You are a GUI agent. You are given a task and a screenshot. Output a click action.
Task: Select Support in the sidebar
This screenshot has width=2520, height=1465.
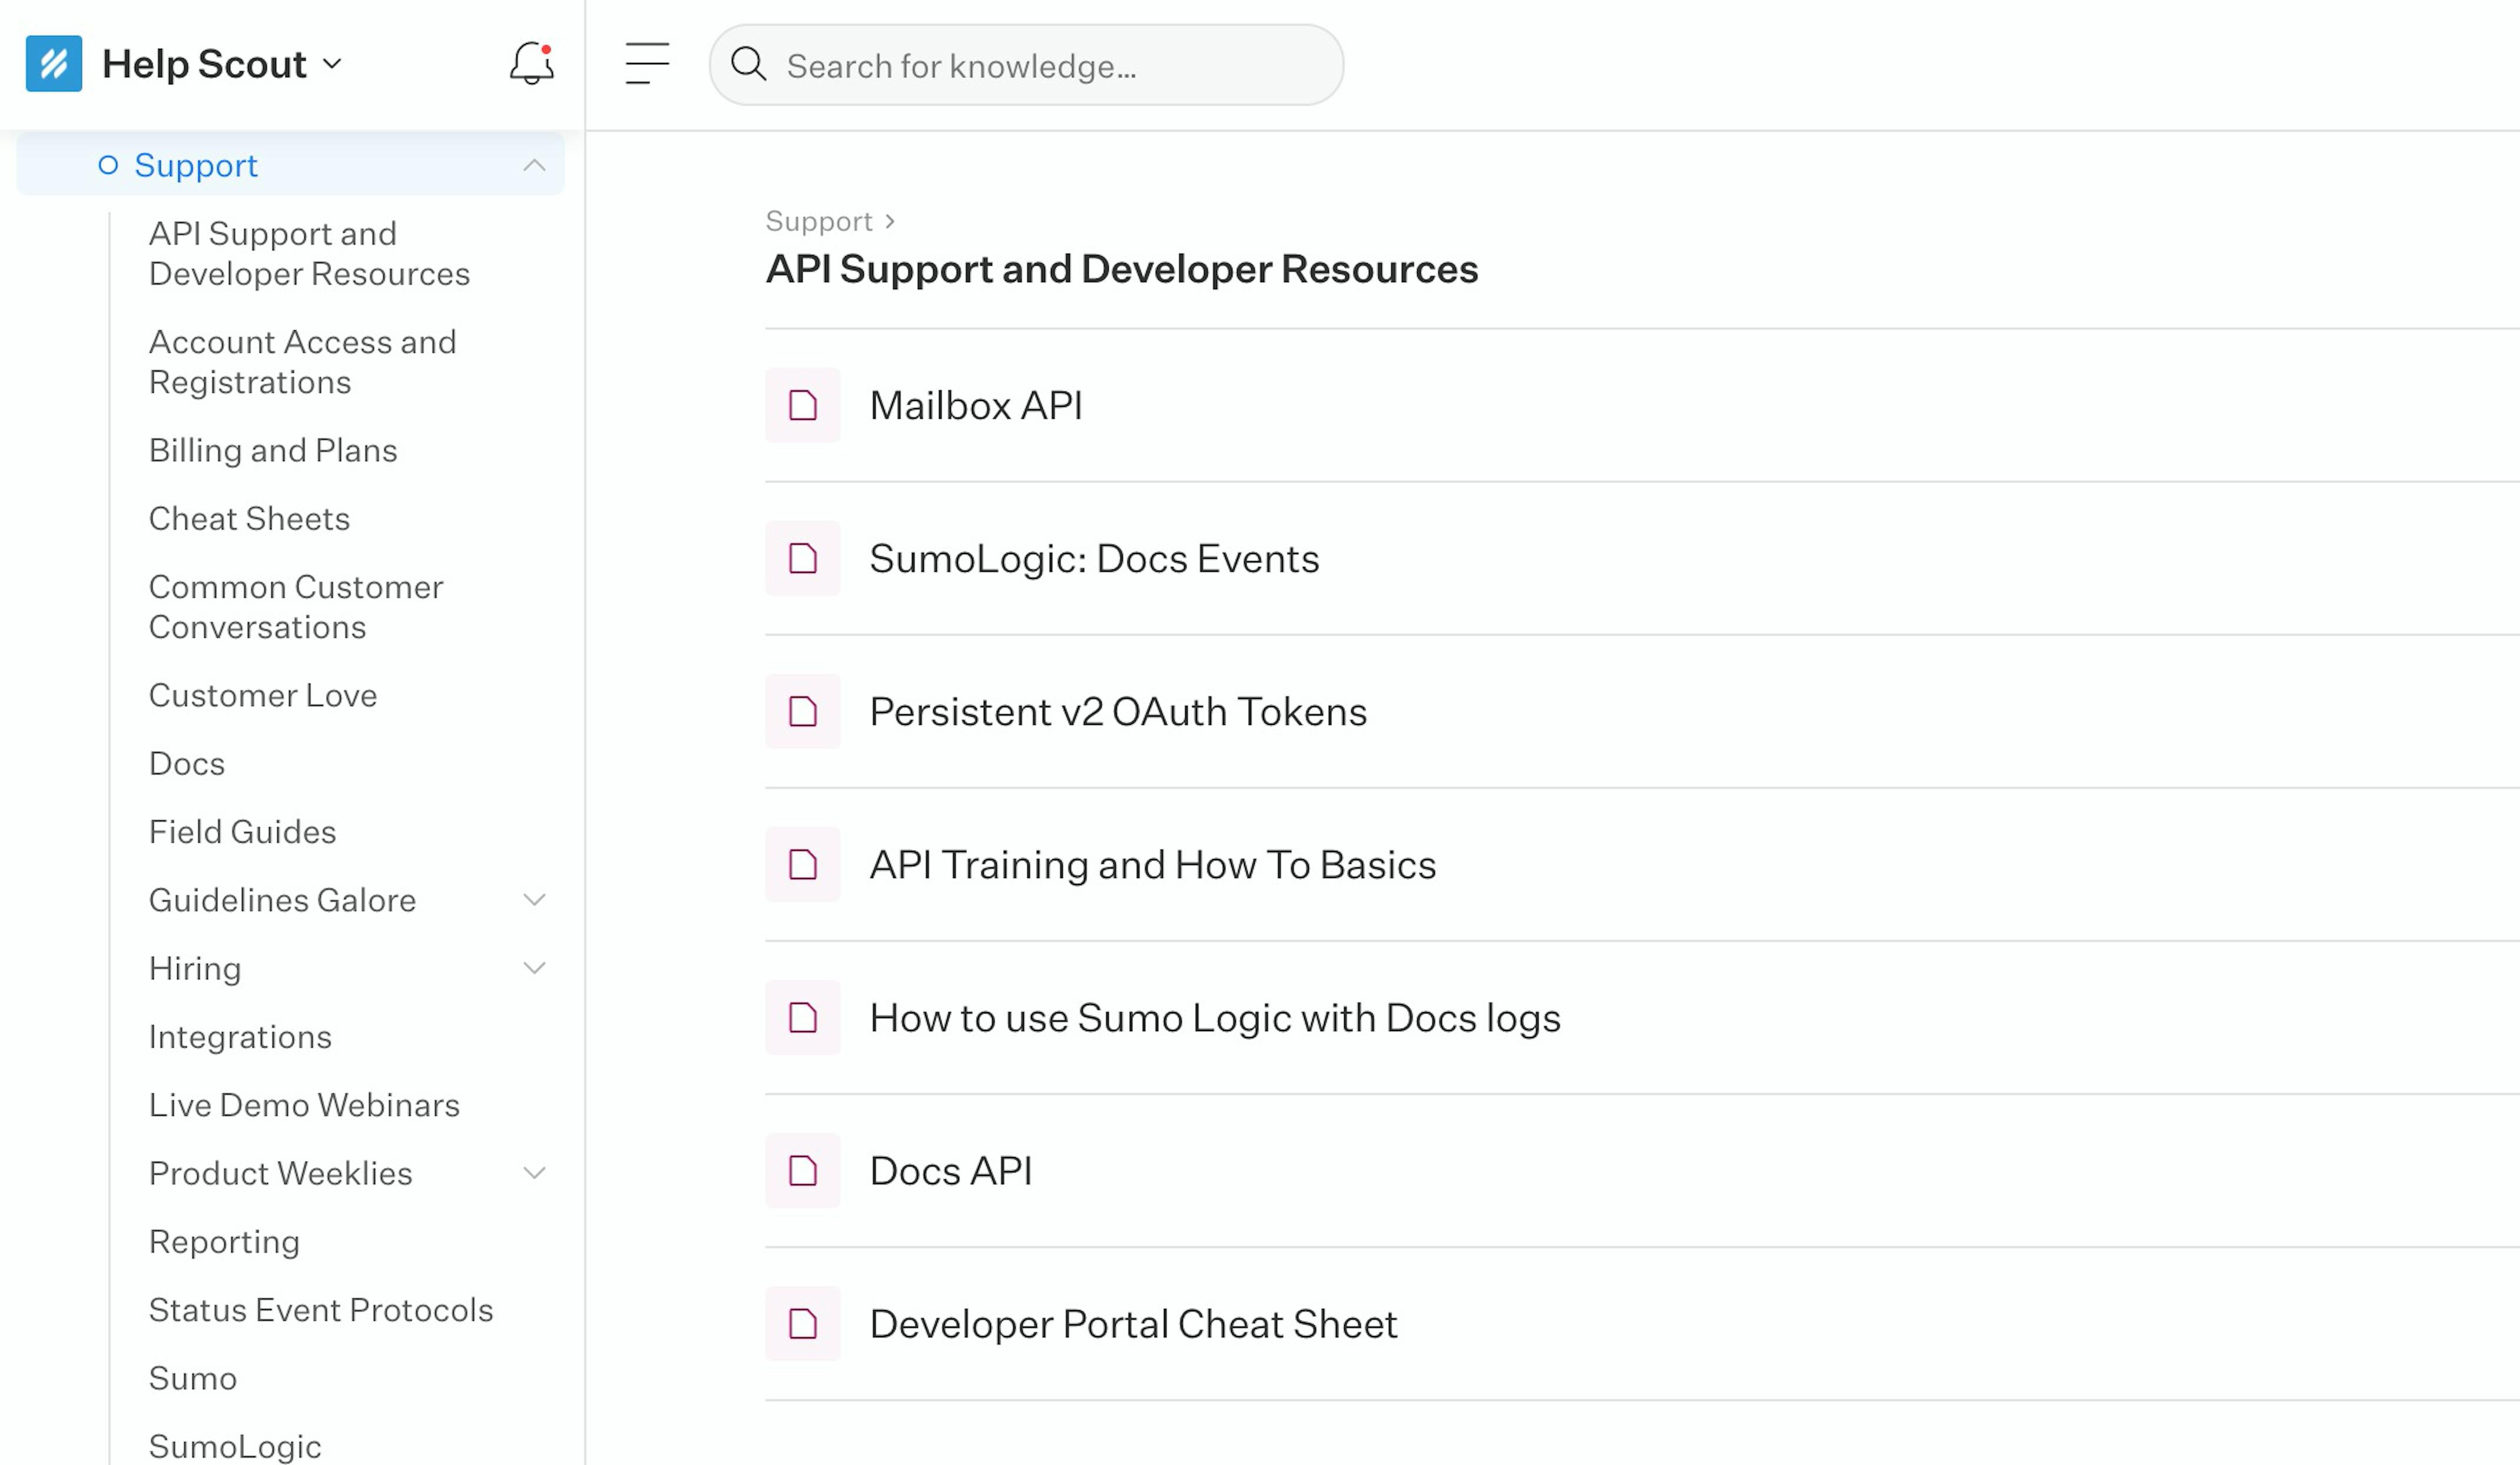(196, 165)
